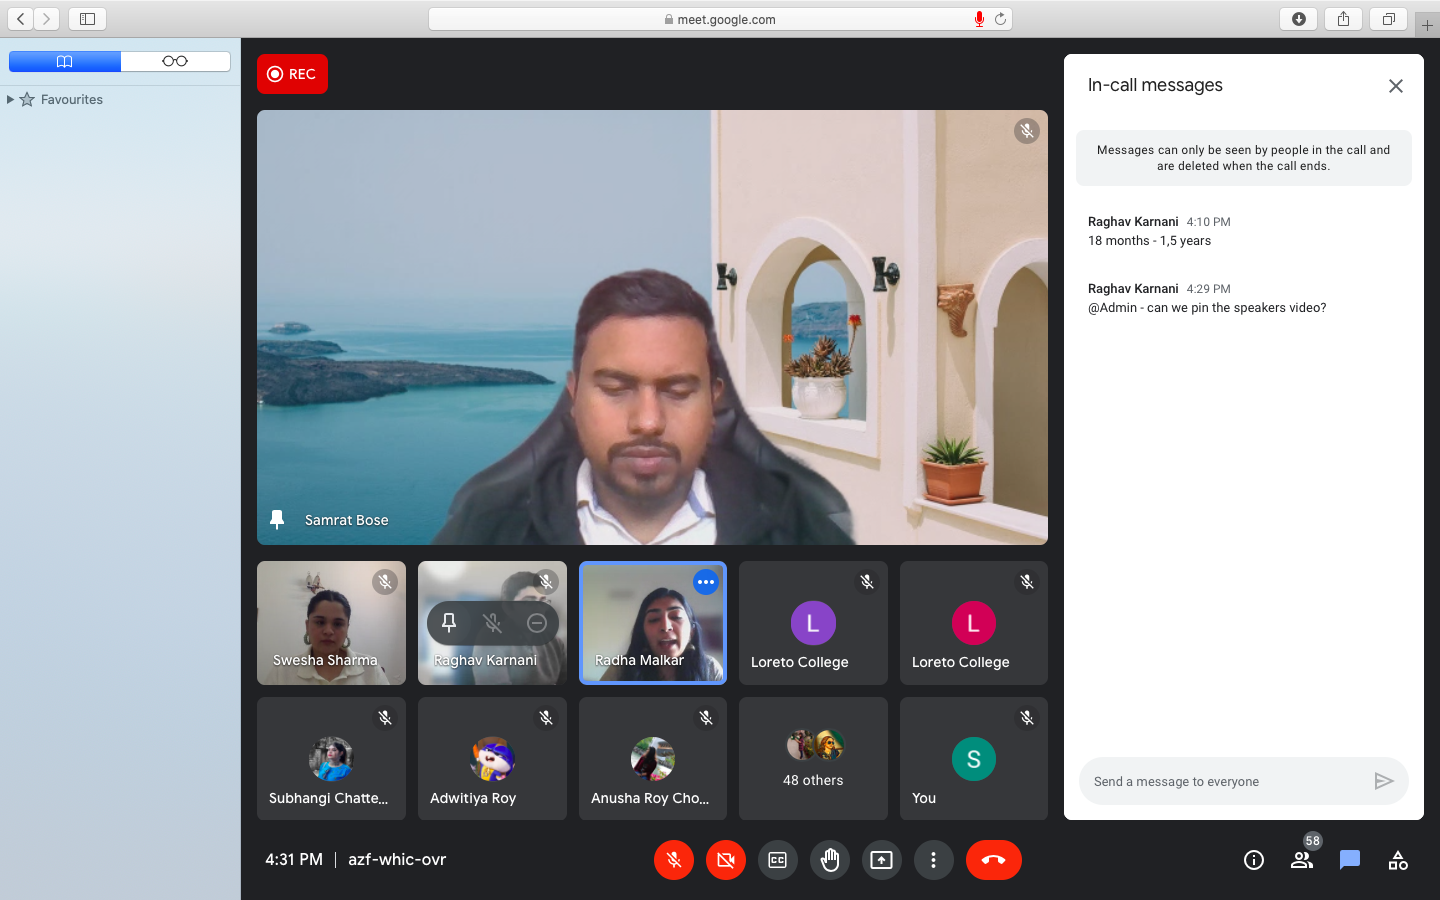Toggle the microphone mute button
The height and width of the screenshot is (900, 1440).
pyautogui.click(x=674, y=860)
